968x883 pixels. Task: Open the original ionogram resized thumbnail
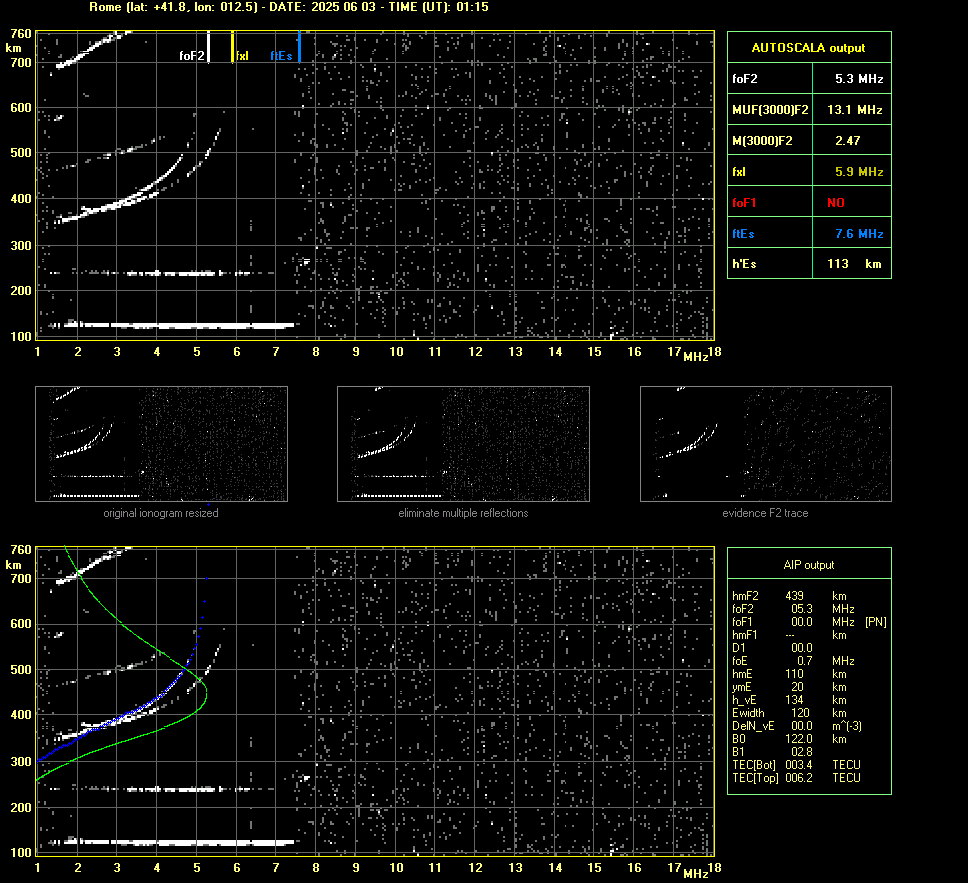coord(161,444)
